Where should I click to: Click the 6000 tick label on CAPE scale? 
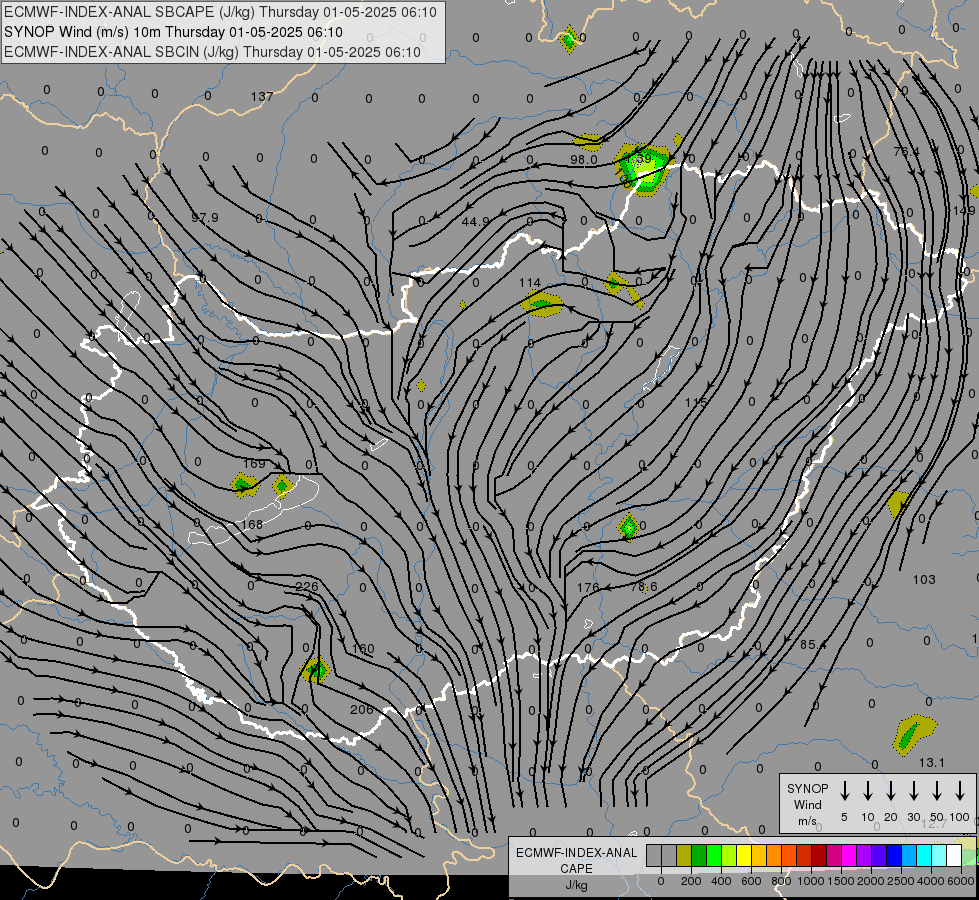pos(960,881)
